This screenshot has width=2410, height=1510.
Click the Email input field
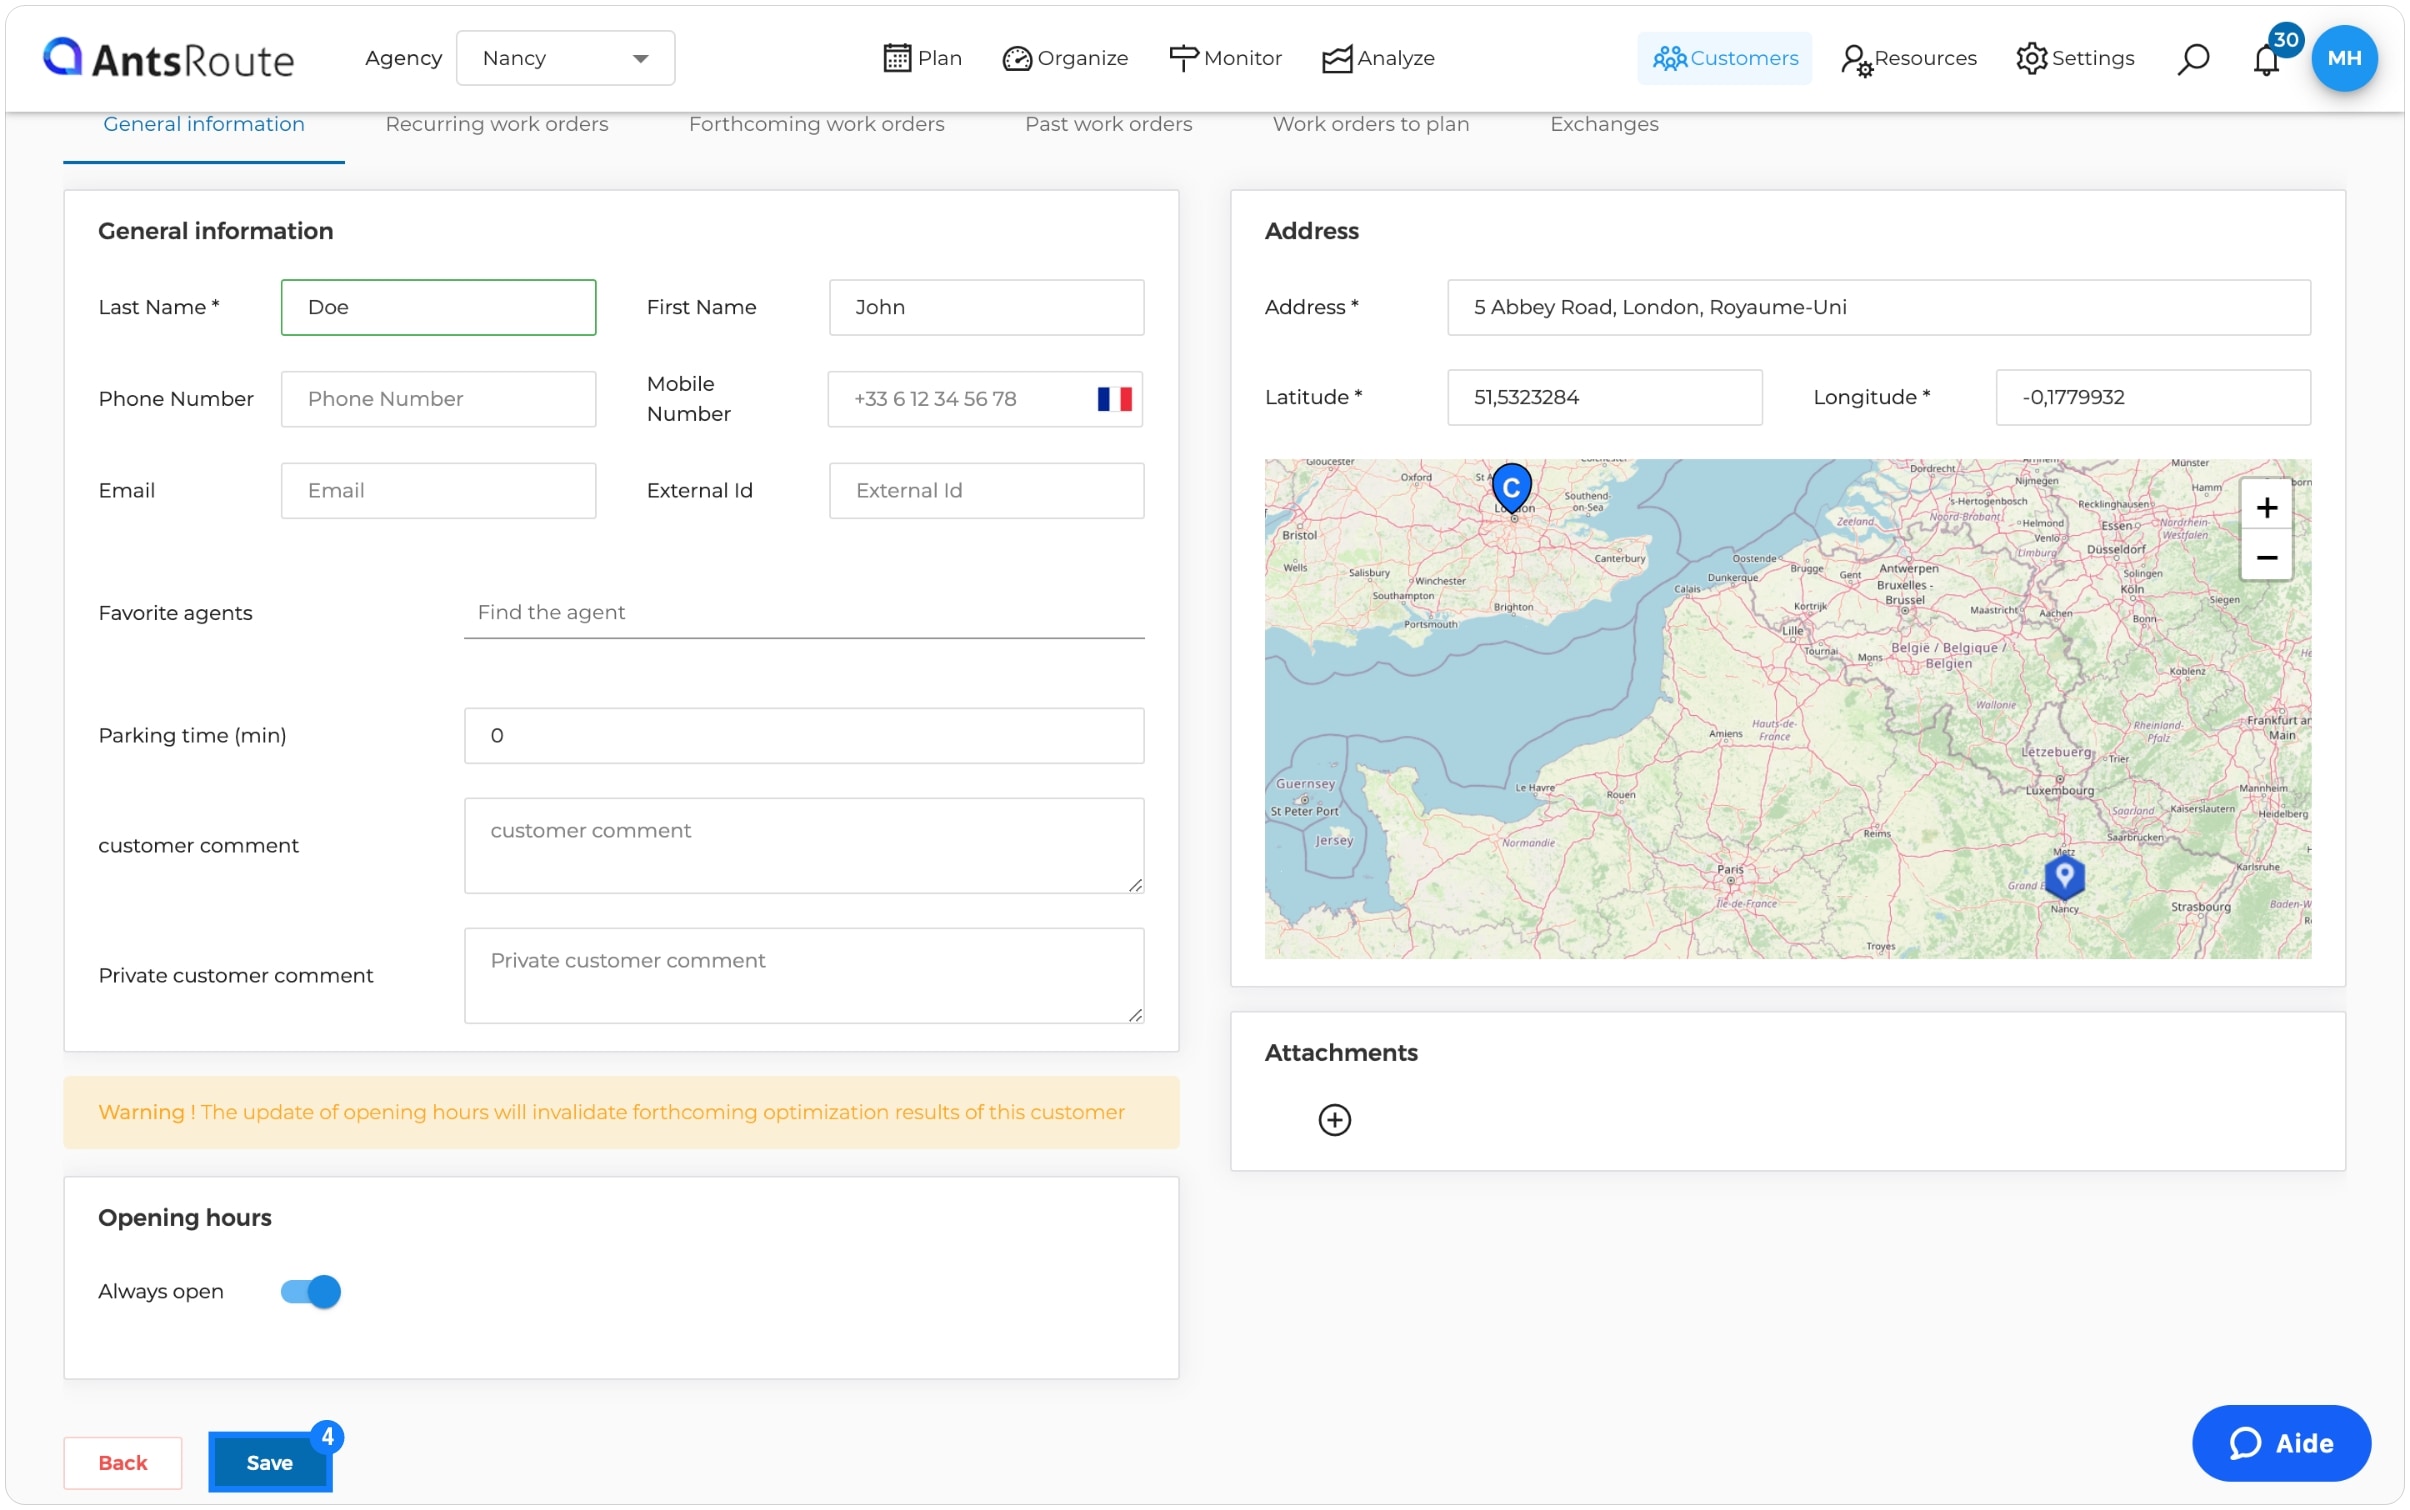[x=438, y=490]
